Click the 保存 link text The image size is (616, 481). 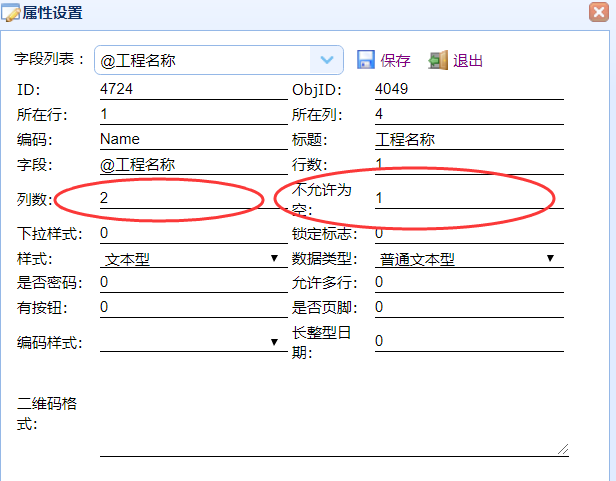[x=395, y=61]
